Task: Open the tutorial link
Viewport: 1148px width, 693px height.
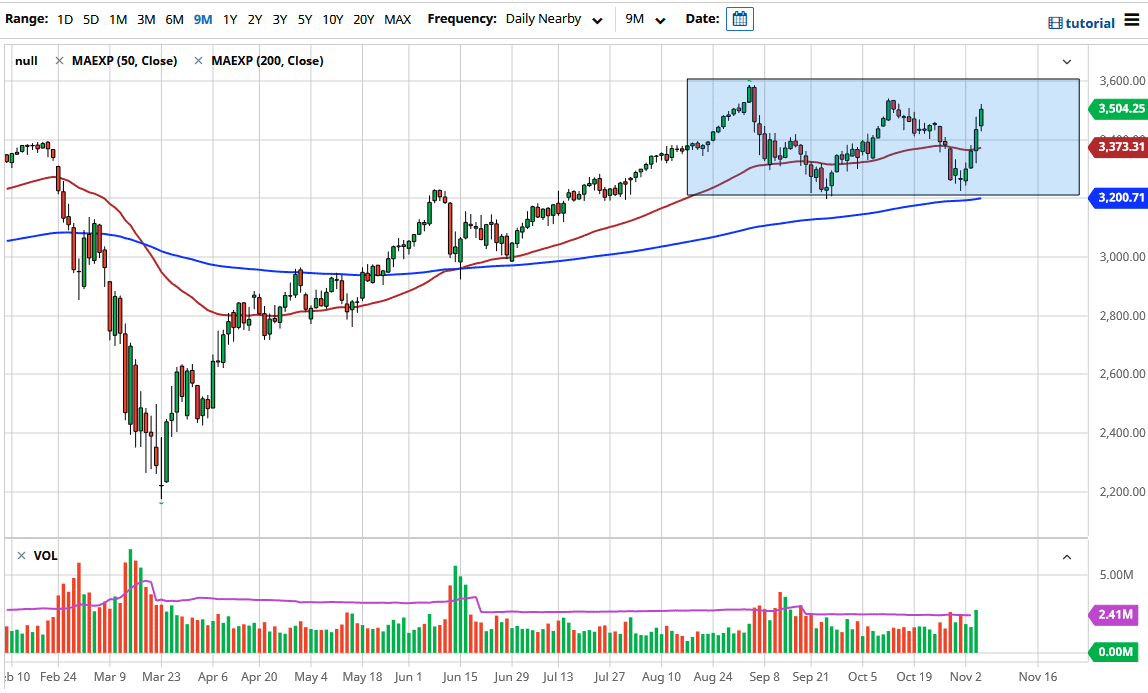Action: click(x=1090, y=22)
